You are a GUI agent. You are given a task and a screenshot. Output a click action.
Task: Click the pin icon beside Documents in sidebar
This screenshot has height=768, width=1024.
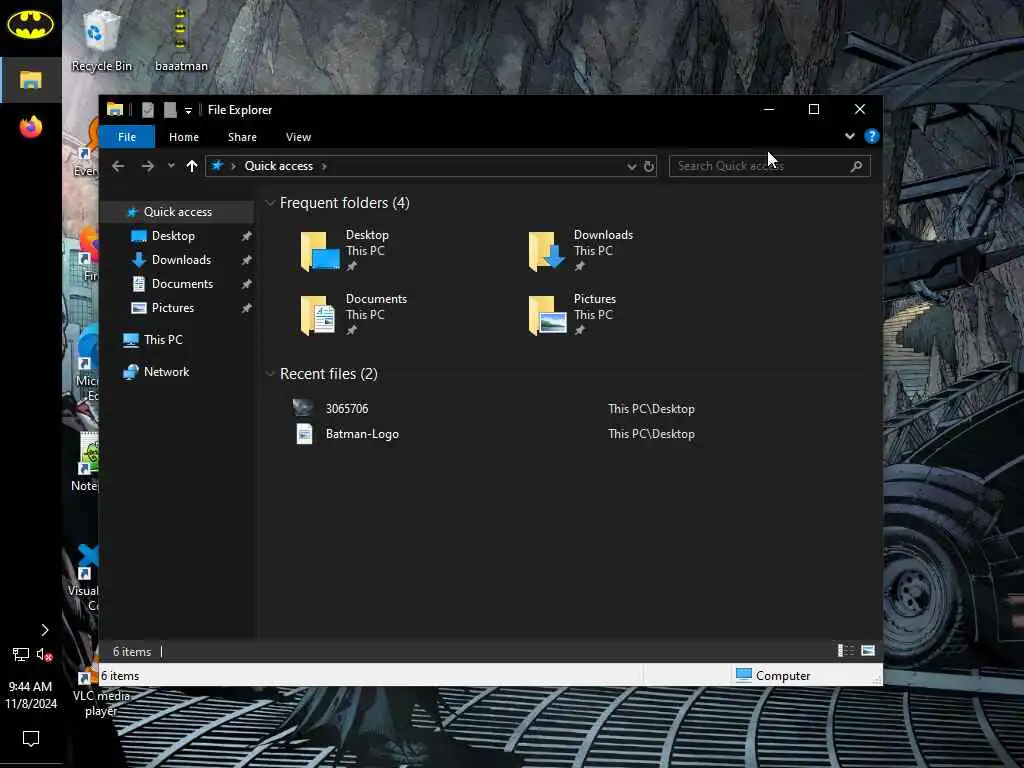(x=246, y=284)
